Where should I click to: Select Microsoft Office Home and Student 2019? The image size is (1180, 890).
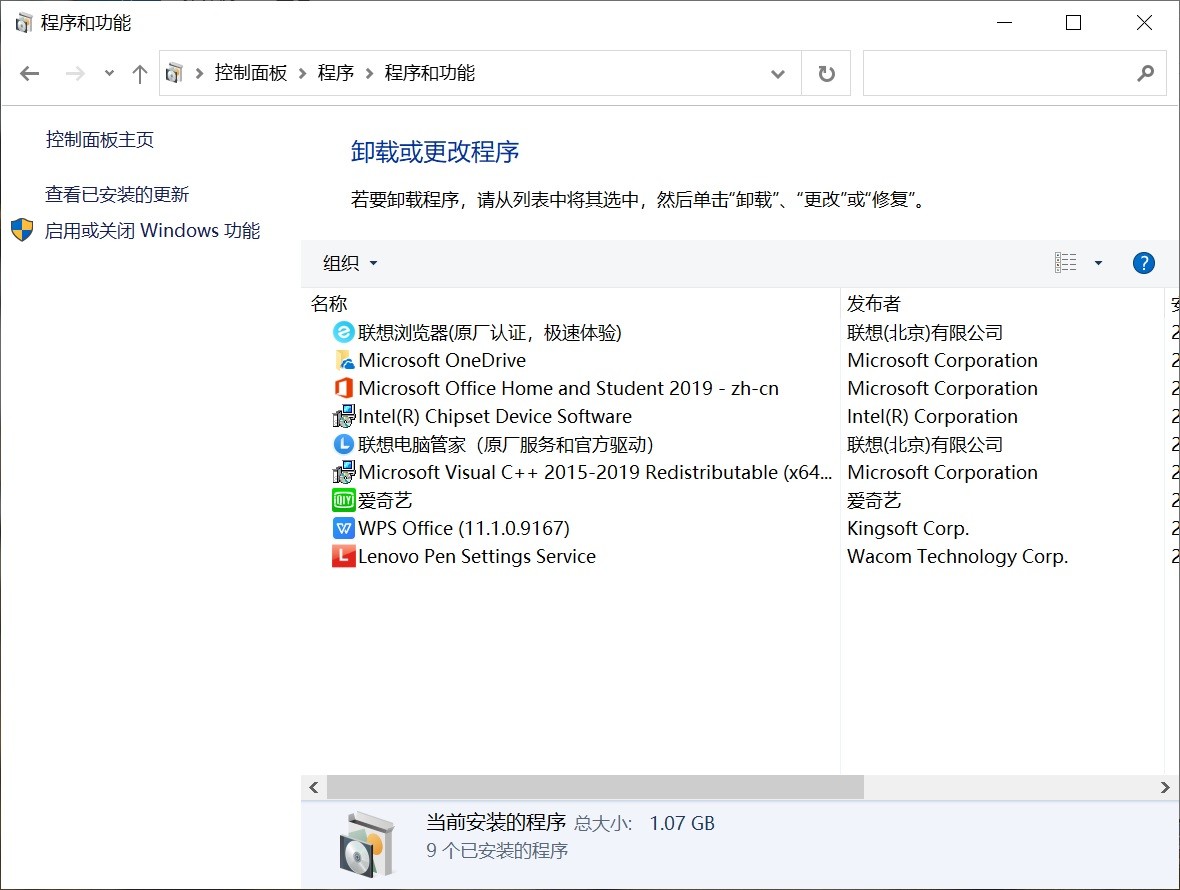point(568,388)
